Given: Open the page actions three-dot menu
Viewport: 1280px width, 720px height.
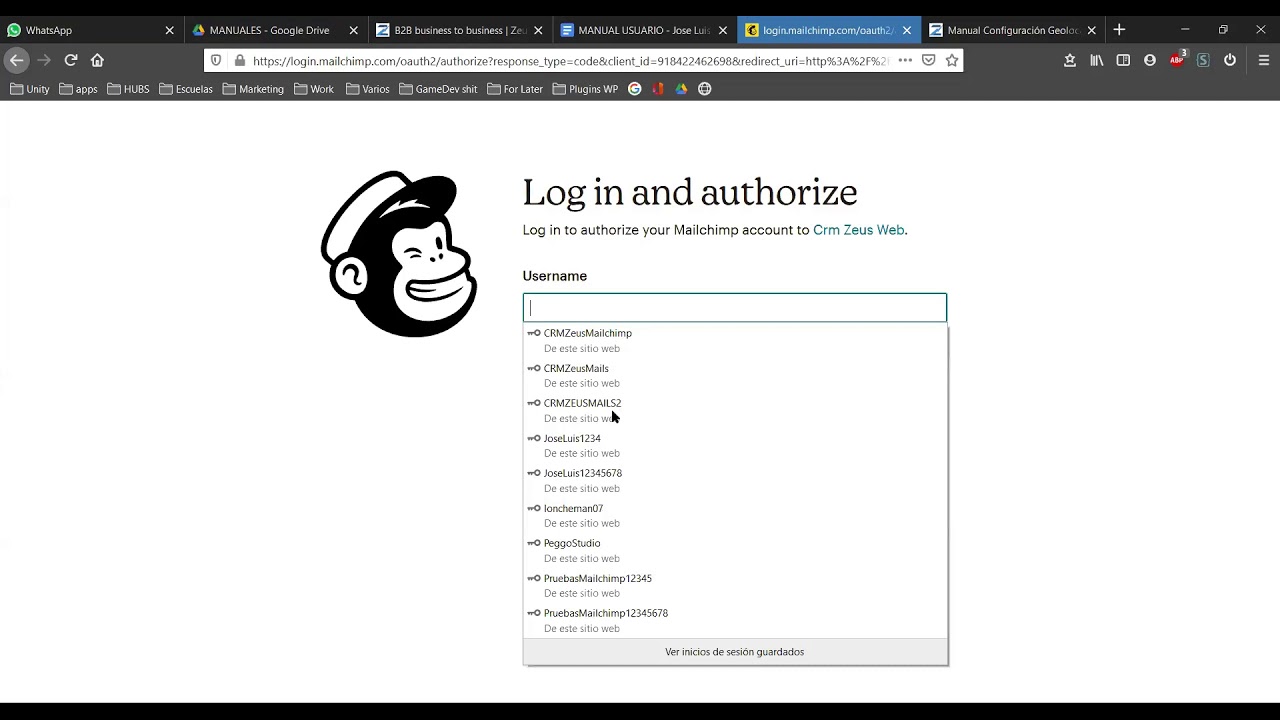Looking at the screenshot, I should (x=905, y=60).
